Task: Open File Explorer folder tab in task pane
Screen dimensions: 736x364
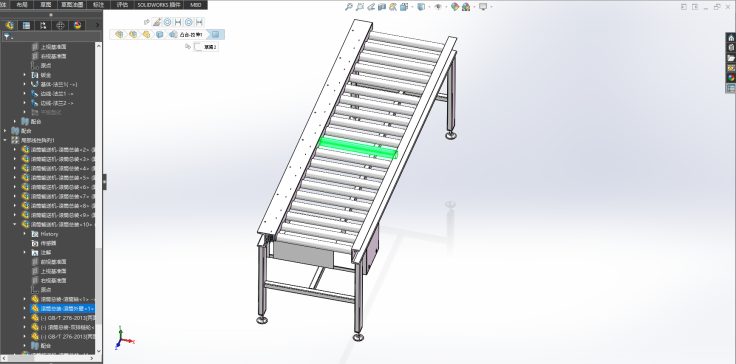Action: 731,58
